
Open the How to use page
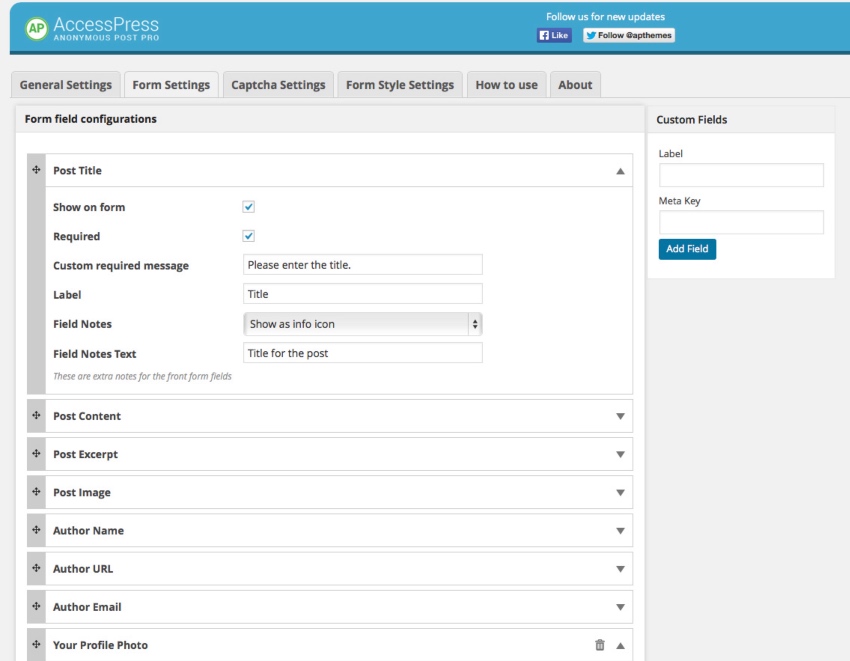pyautogui.click(x=506, y=85)
